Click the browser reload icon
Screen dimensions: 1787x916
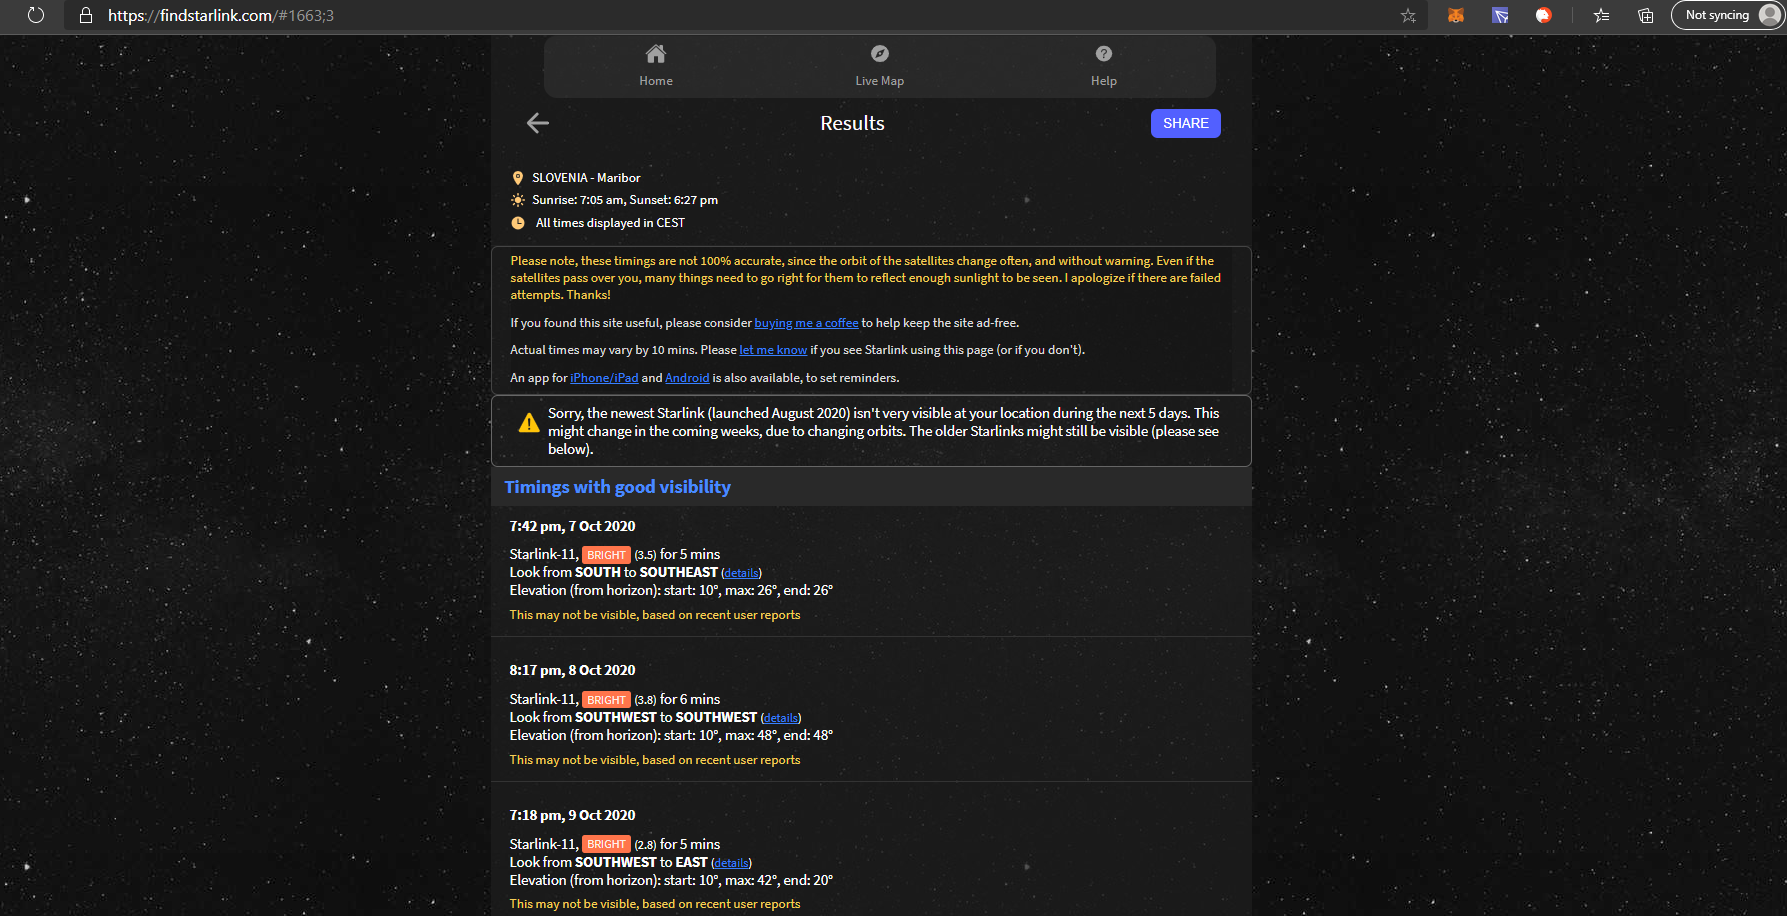coord(36,15)
